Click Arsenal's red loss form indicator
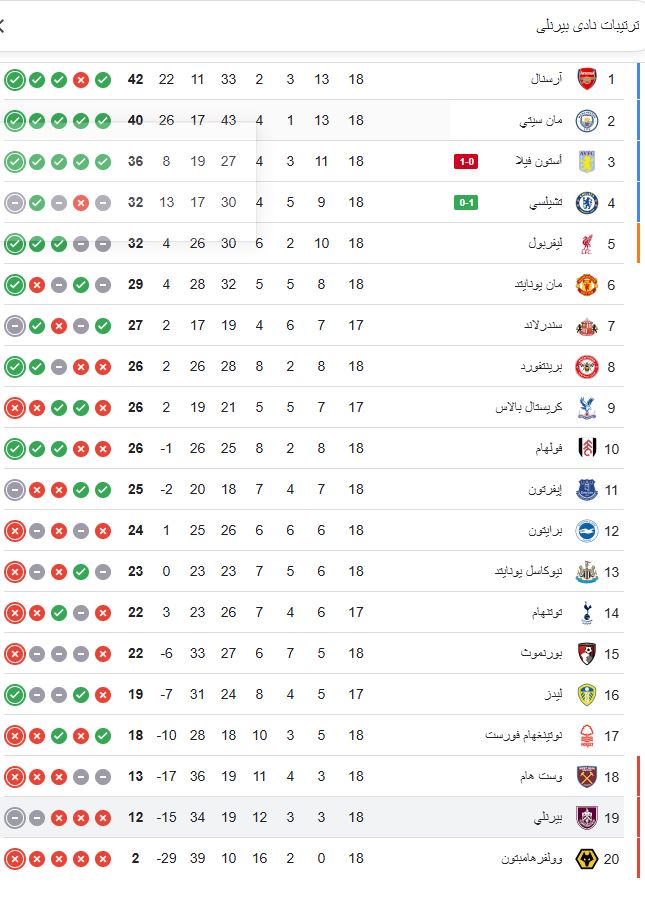The image size is (645, 902). pos(81,80)
